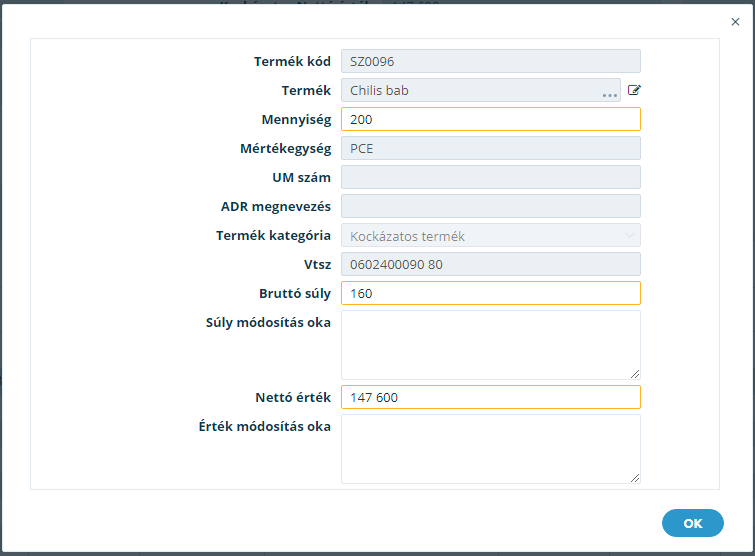Screen dimensions: 755x556
Task: Click the Érték módosítás oka textarea
Action: [x=491, y=449]
